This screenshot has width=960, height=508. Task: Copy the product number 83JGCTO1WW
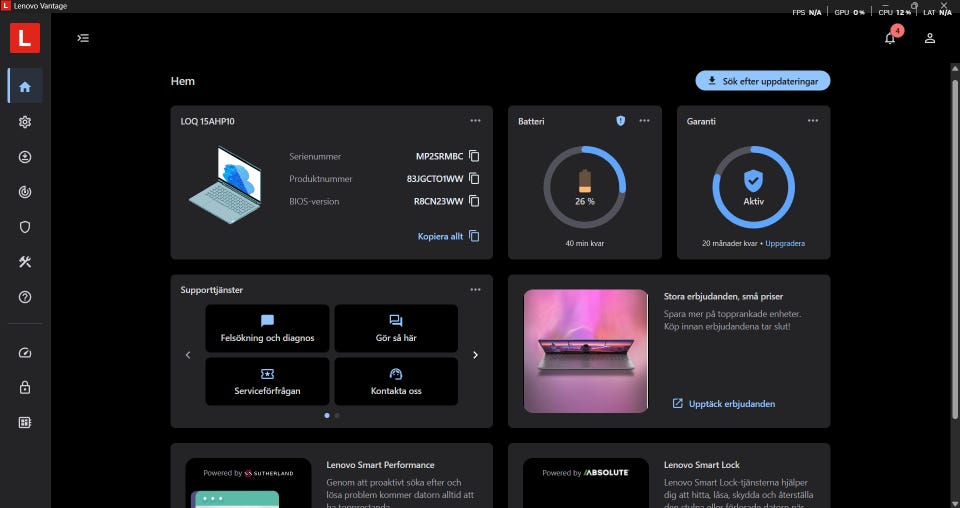474,179
